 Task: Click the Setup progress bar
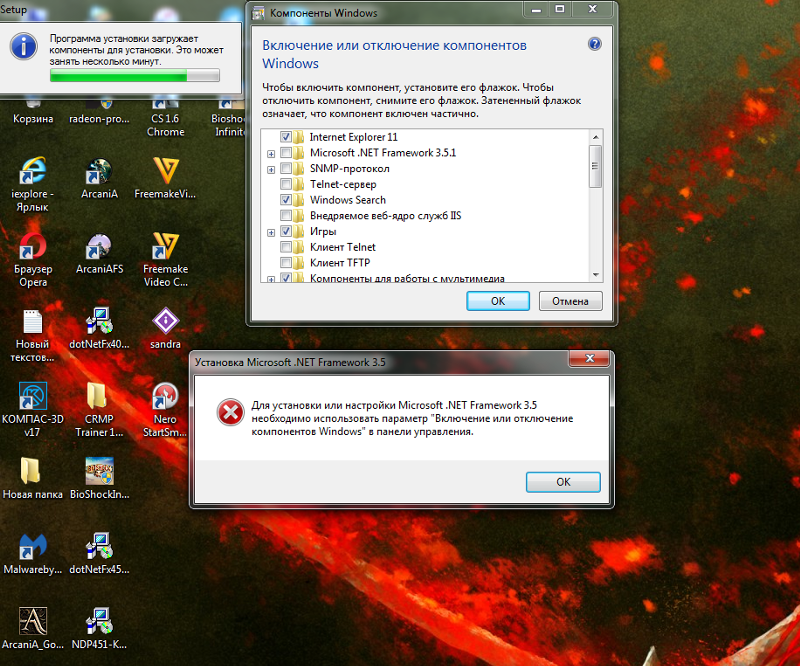click(x=135, y=76)
